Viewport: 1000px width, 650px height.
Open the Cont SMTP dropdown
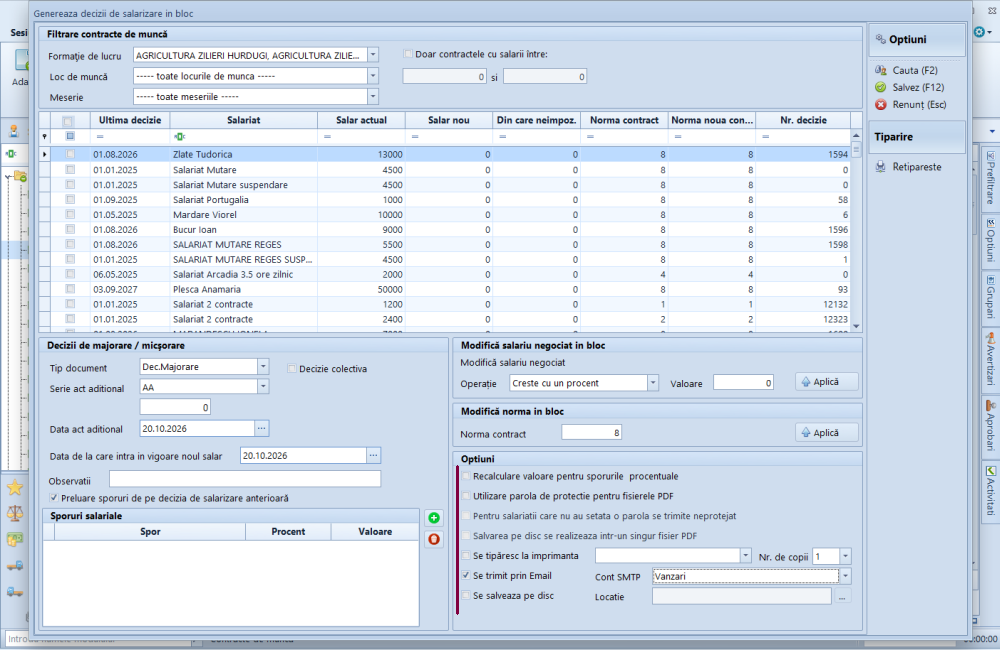pyautogui.click(x=845, y=576)
